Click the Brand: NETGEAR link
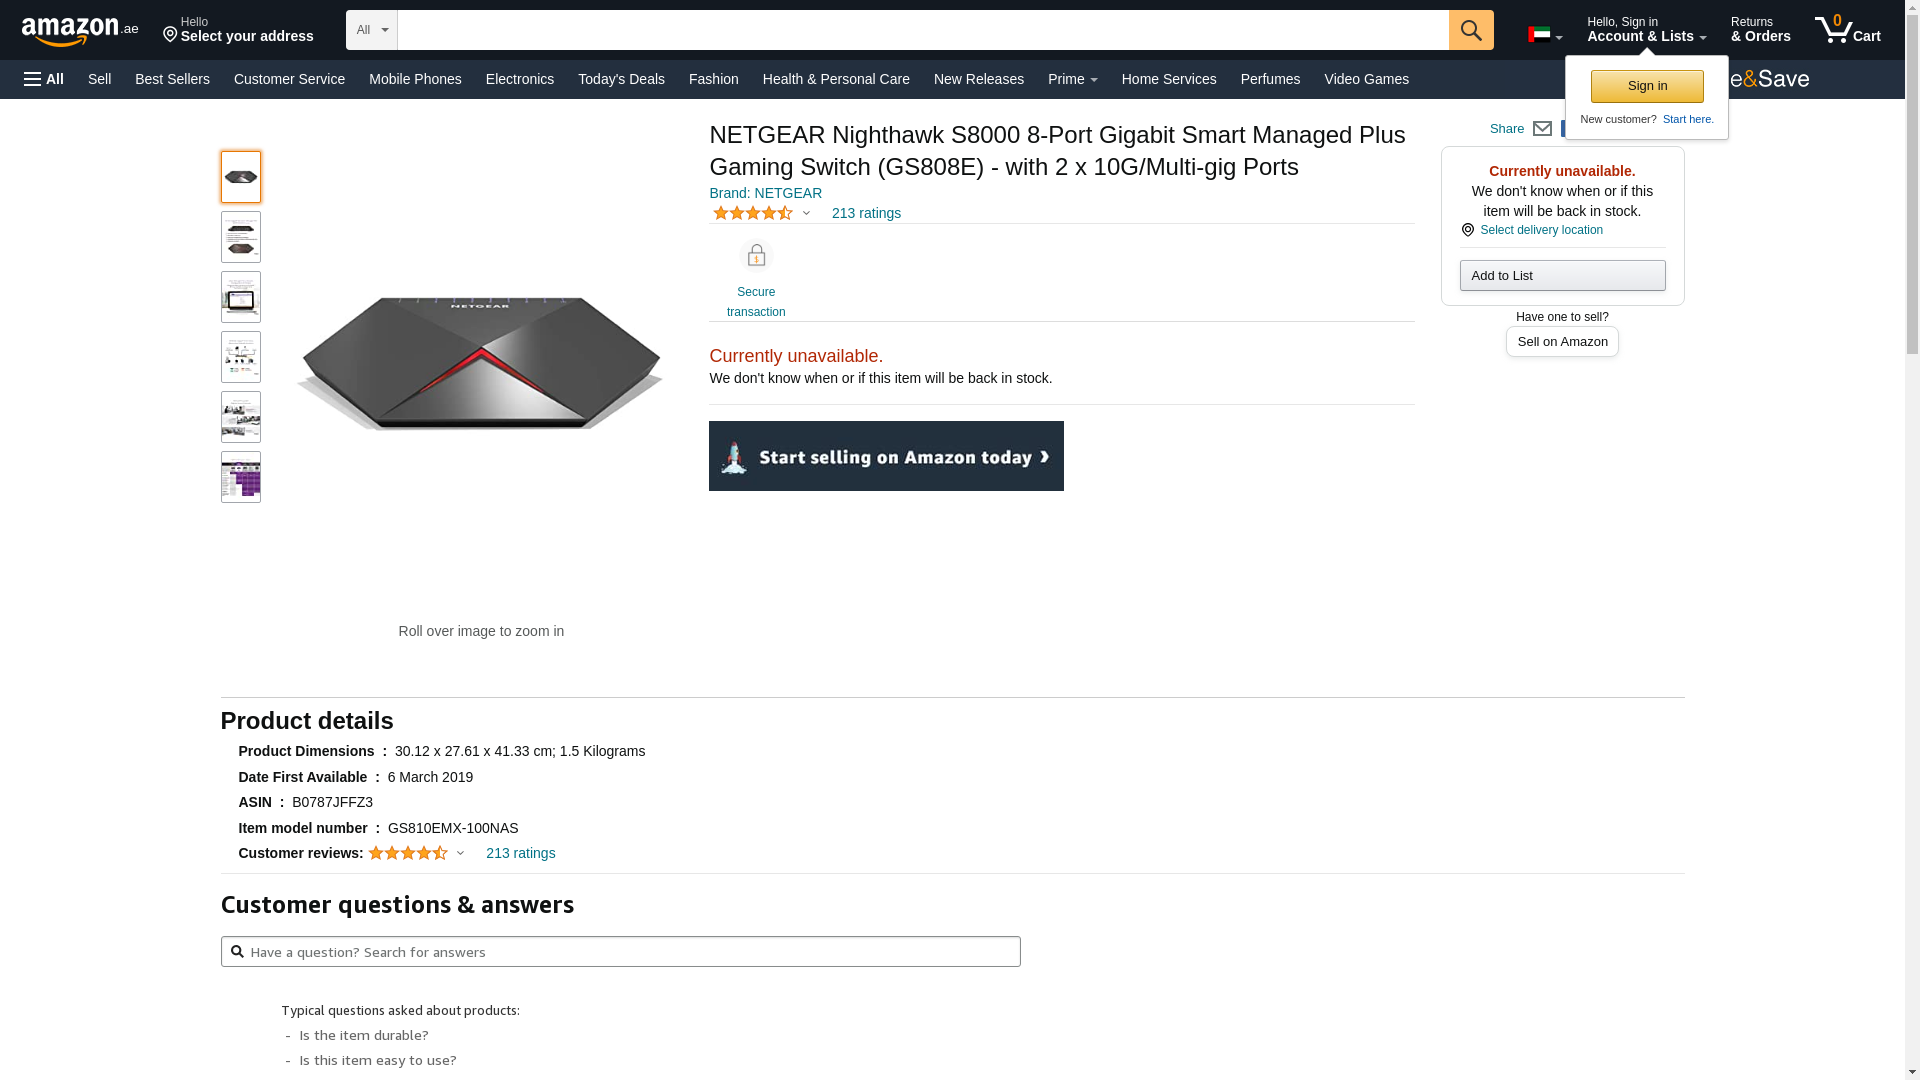The height and width of the screenshot is (1080, 1920). tap(765, 193)
